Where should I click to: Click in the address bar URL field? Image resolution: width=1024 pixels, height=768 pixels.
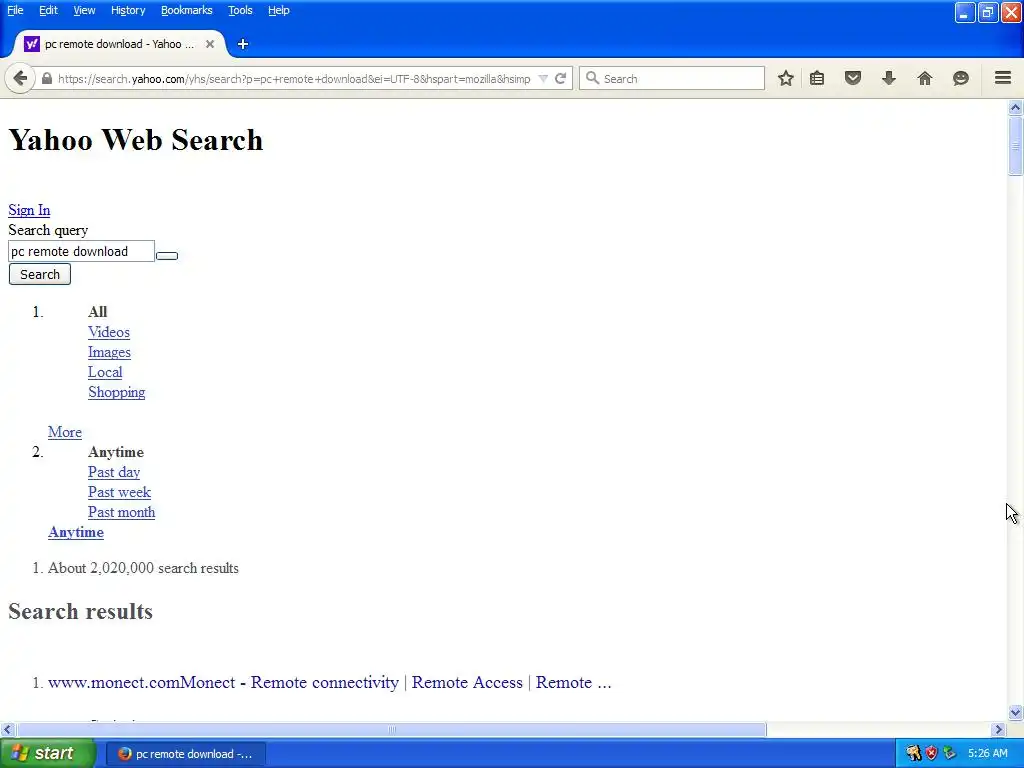(x=294, y=78)
